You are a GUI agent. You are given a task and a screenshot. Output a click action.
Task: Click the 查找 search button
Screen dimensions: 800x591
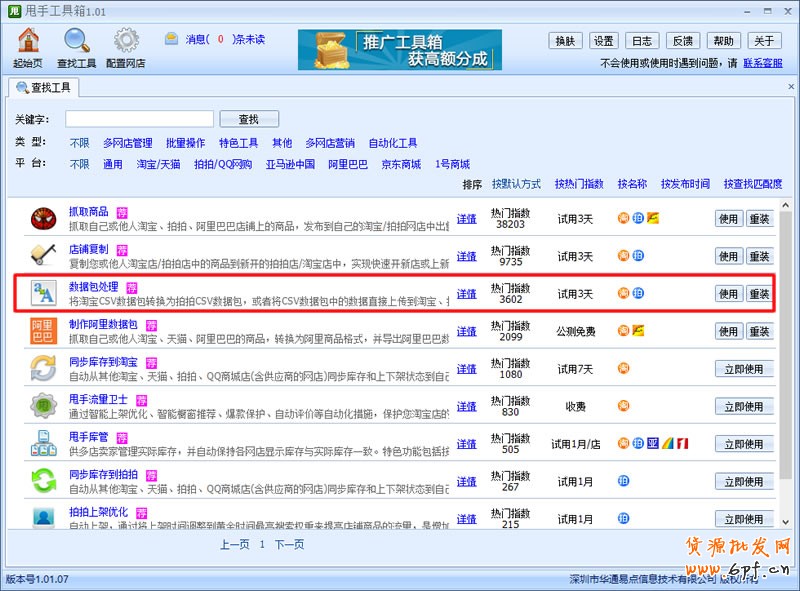(249, 117)
